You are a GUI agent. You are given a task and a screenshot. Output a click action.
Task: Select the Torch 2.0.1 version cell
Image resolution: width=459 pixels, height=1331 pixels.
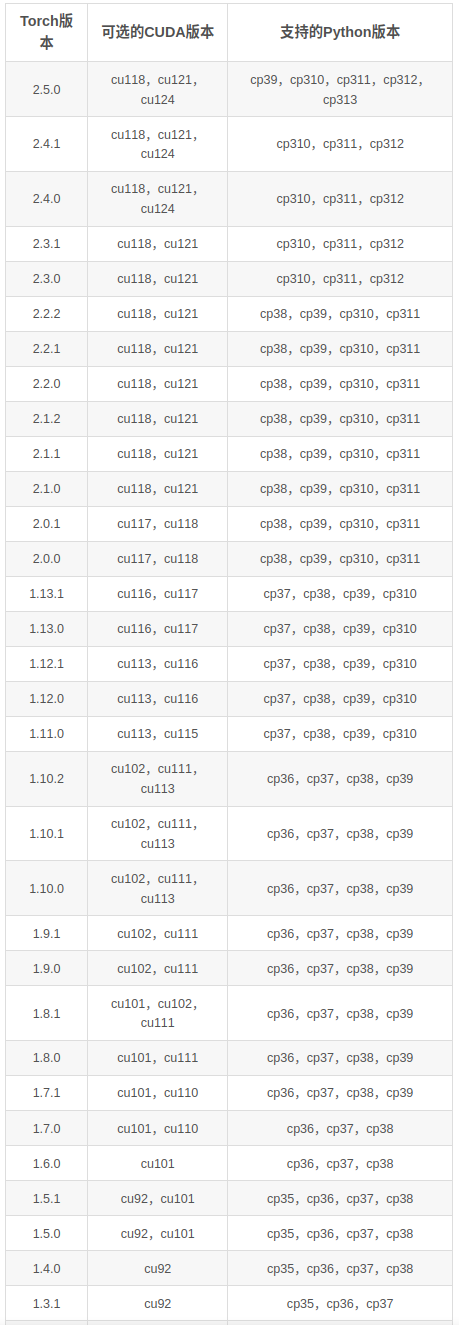click(x=46, y=524)
